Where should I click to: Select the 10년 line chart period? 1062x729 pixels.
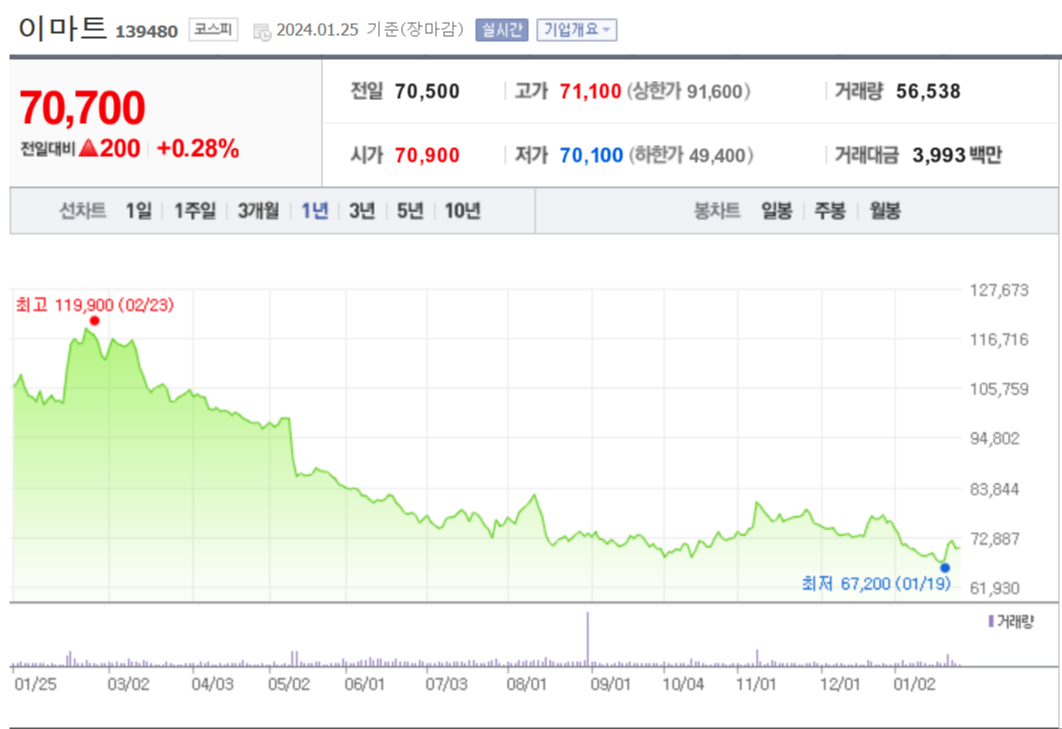(462, 211)
